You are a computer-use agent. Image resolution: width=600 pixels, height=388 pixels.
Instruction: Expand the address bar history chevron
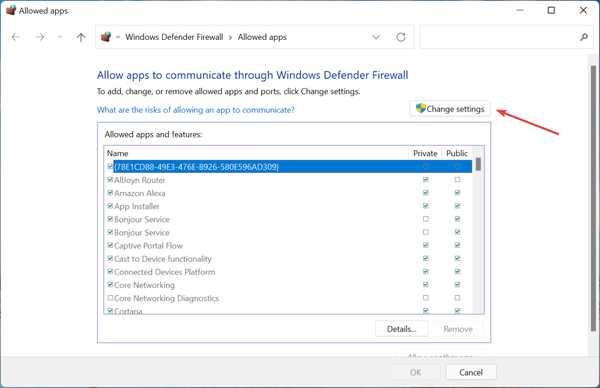click(376, 37)
